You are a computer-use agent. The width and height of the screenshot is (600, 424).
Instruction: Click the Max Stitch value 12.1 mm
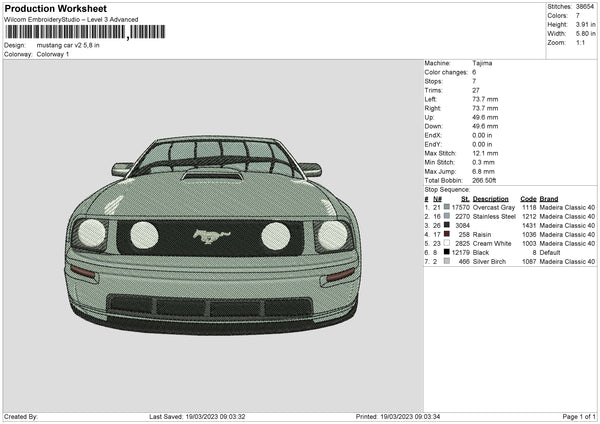point(485,153)
